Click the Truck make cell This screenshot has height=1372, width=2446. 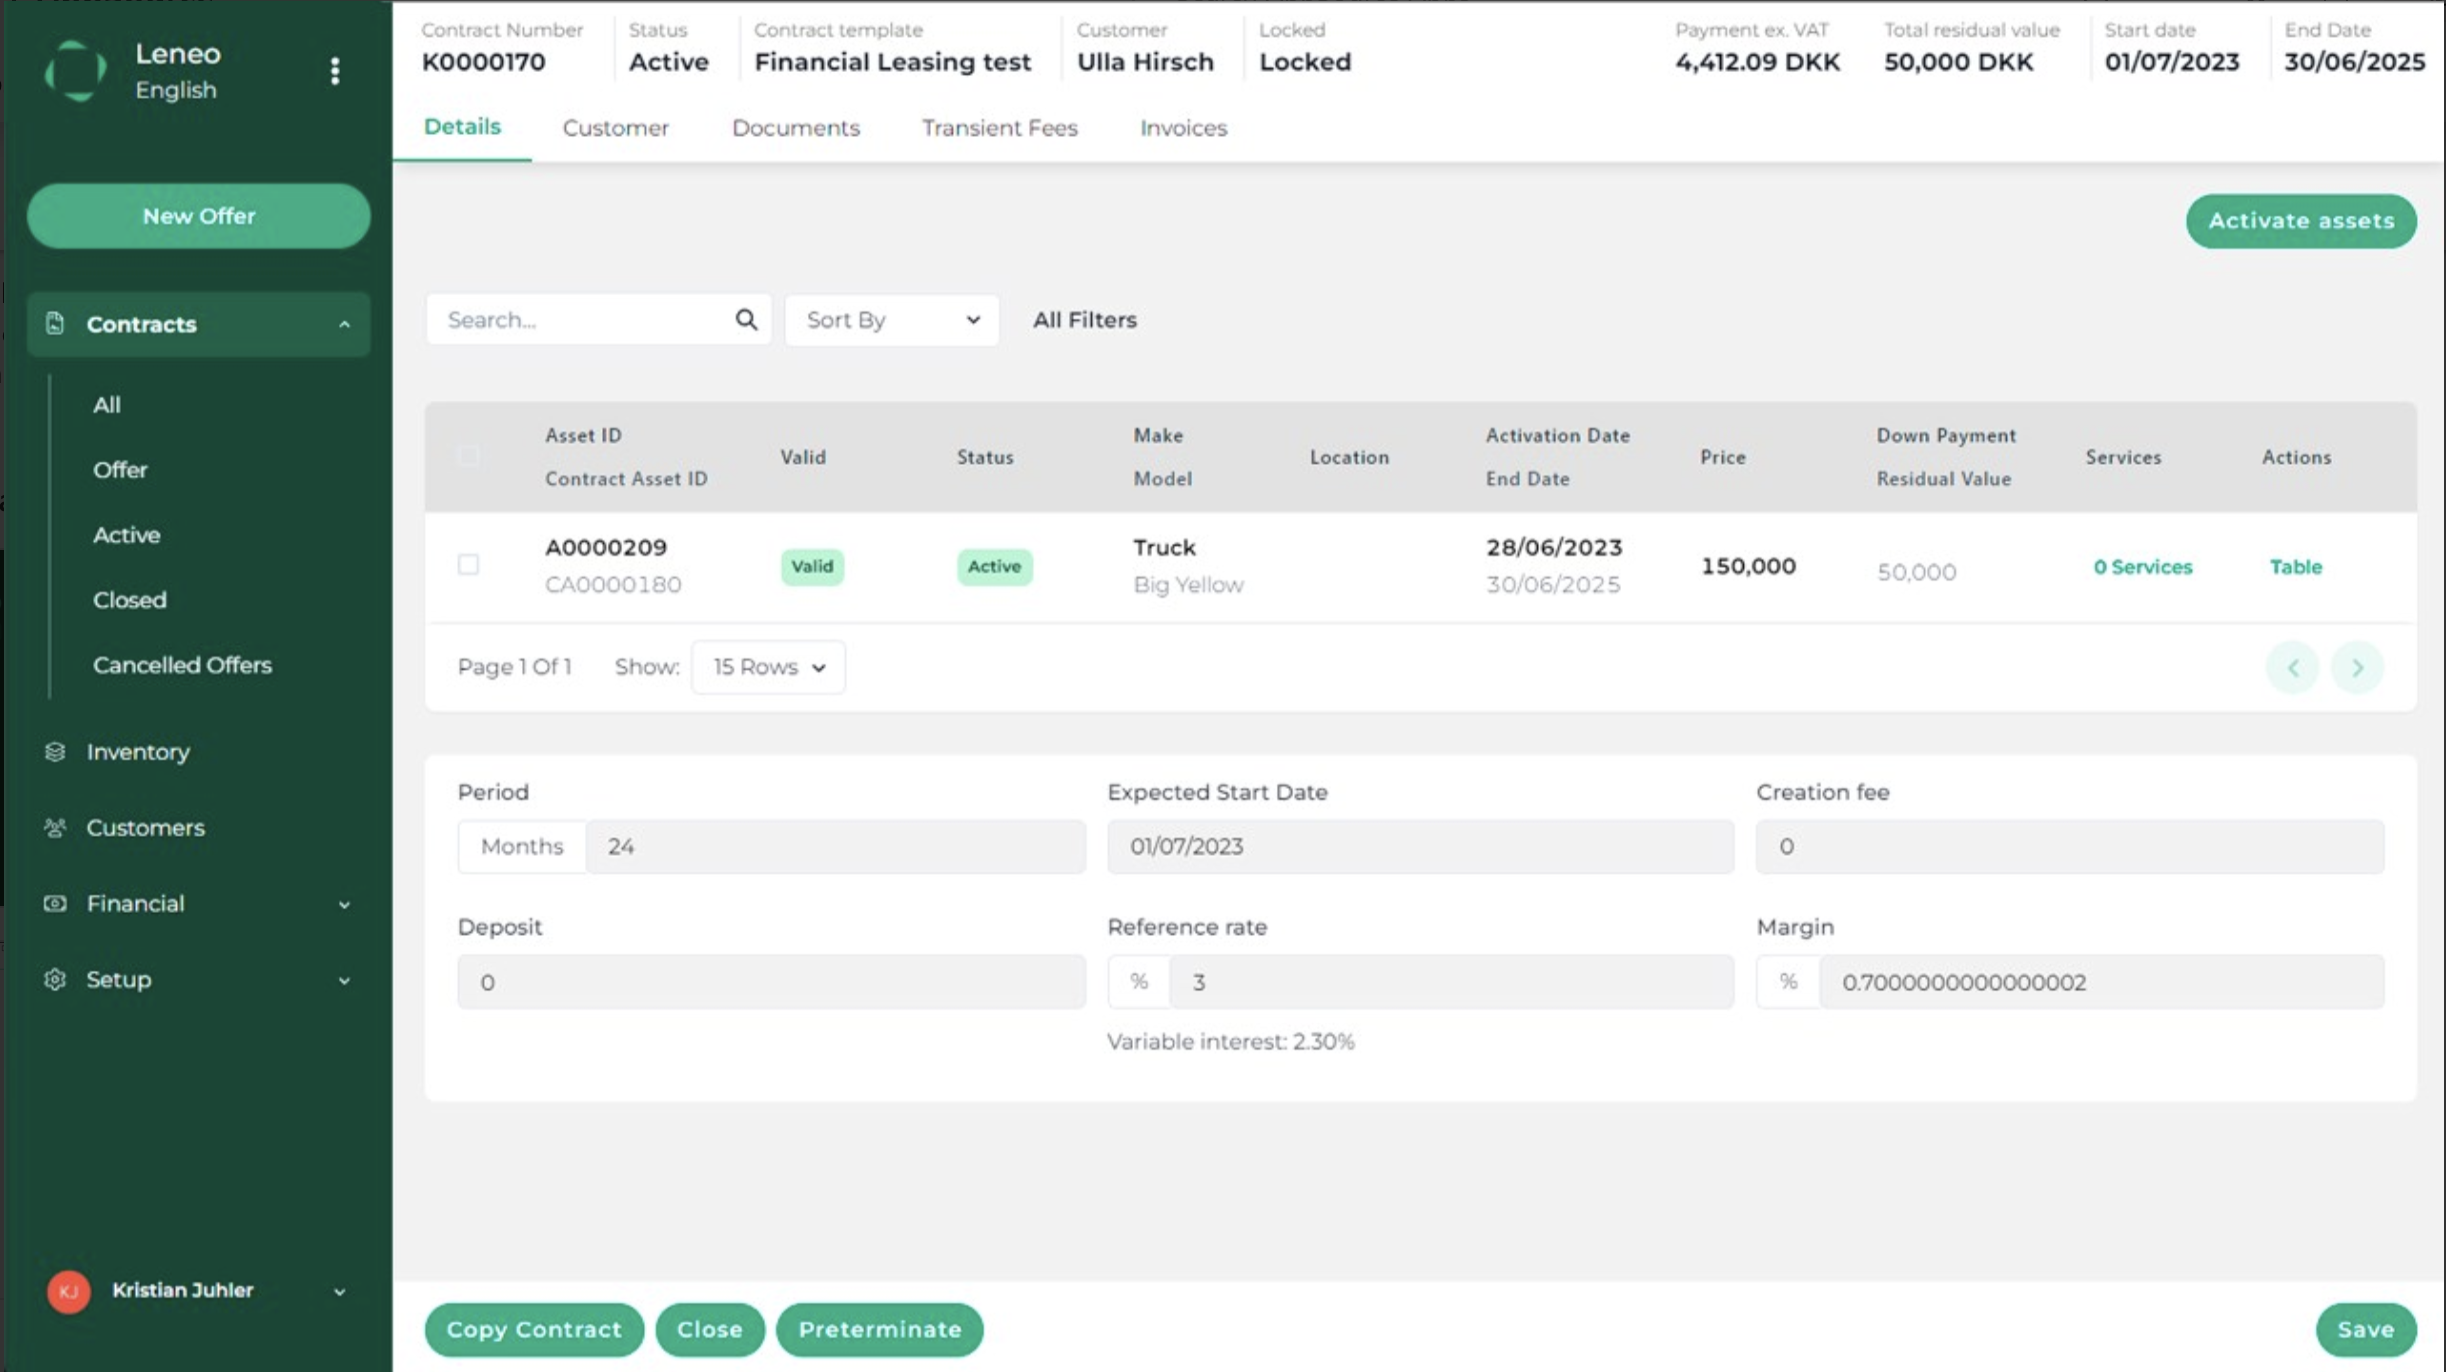(x=1164, y=548)
